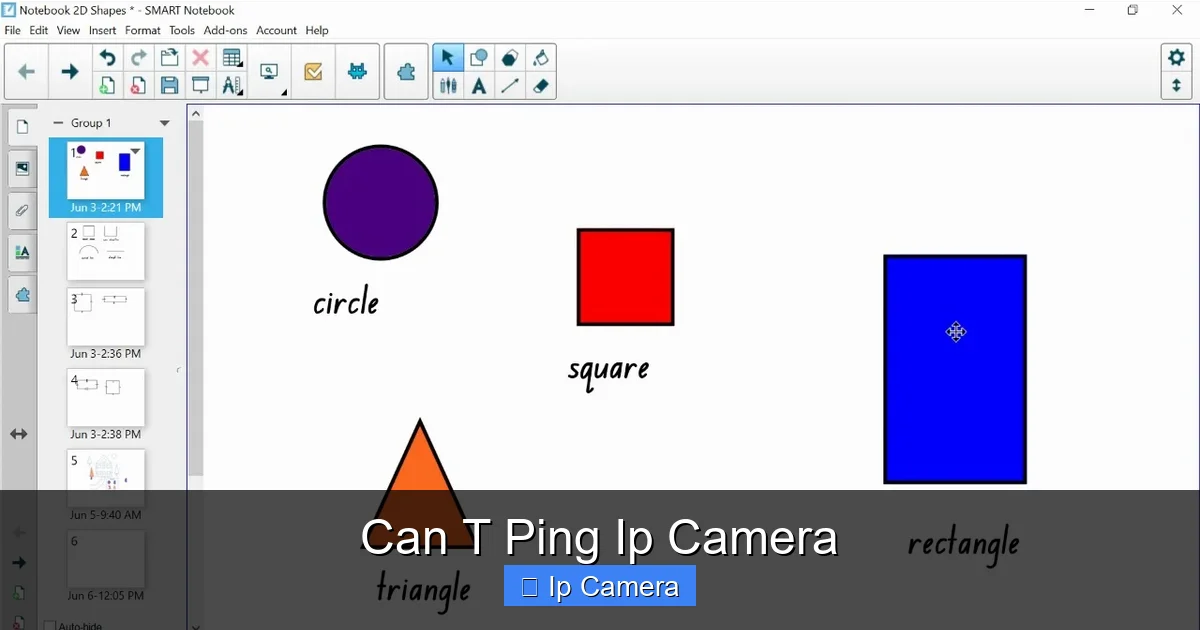Collapse Group 1 in the Page Sorter

point(57,123)
